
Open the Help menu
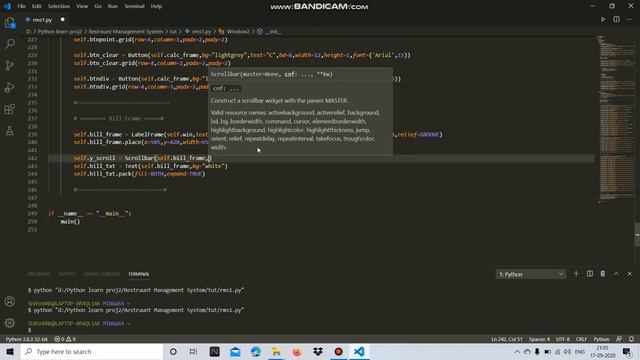tap(156, 6)
